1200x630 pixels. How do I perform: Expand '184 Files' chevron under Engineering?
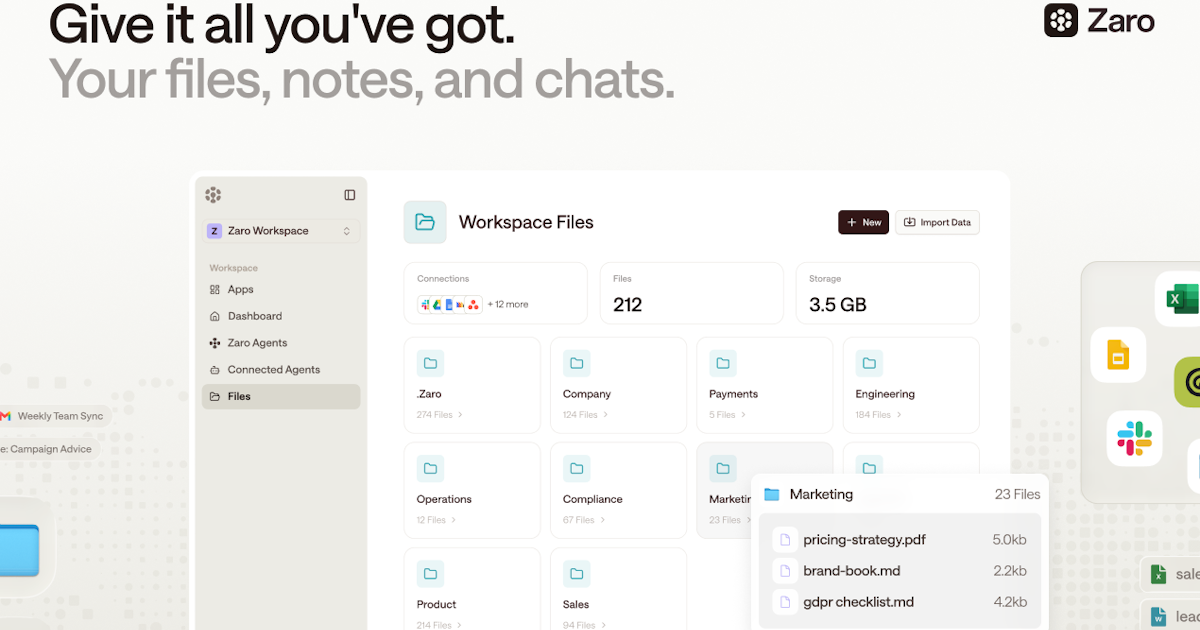click(899, 415)
